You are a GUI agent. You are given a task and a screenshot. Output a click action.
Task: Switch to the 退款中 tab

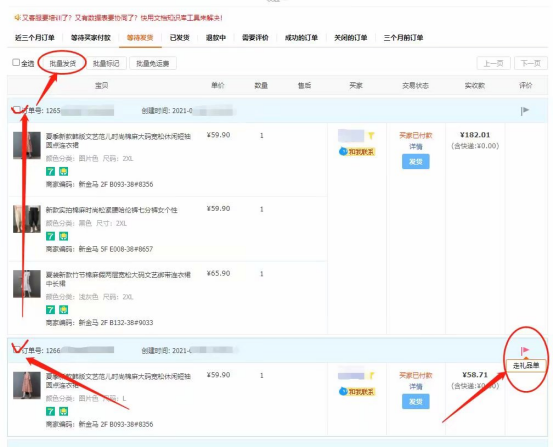coord(216,37)
